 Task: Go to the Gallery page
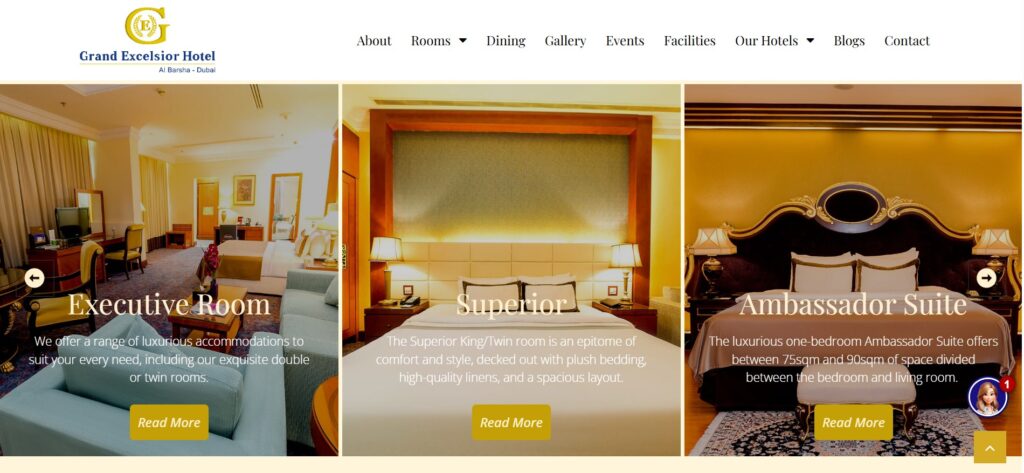click(x=566, y=41)
